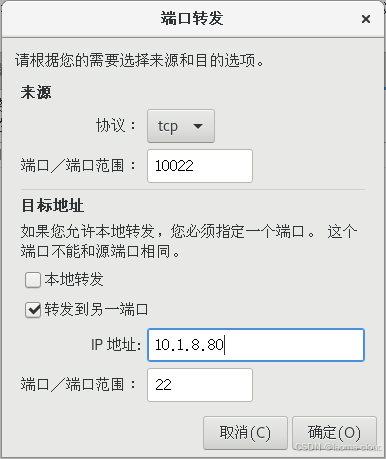The image size is (386, 459).
Task: Enable the 本地转发 checkbox
Action: point(33,280)
